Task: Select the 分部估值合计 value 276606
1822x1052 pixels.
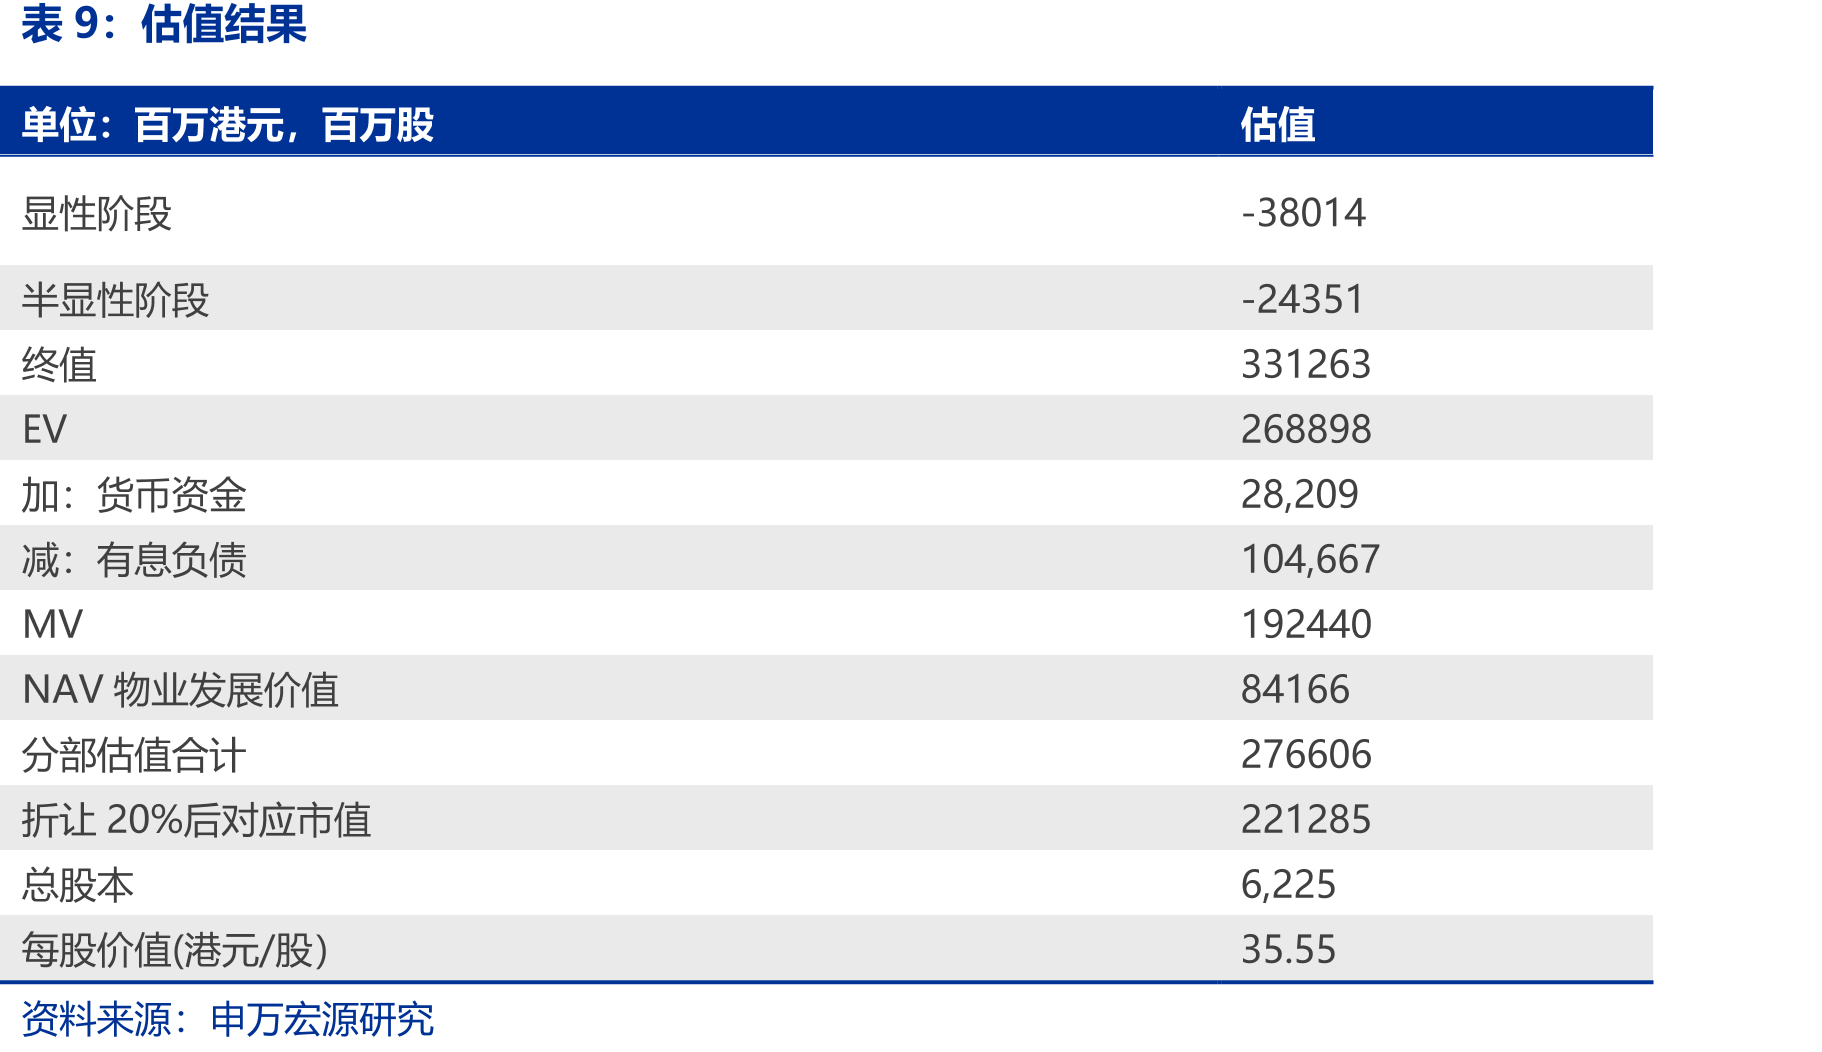Action: (x=1306, y=754)
